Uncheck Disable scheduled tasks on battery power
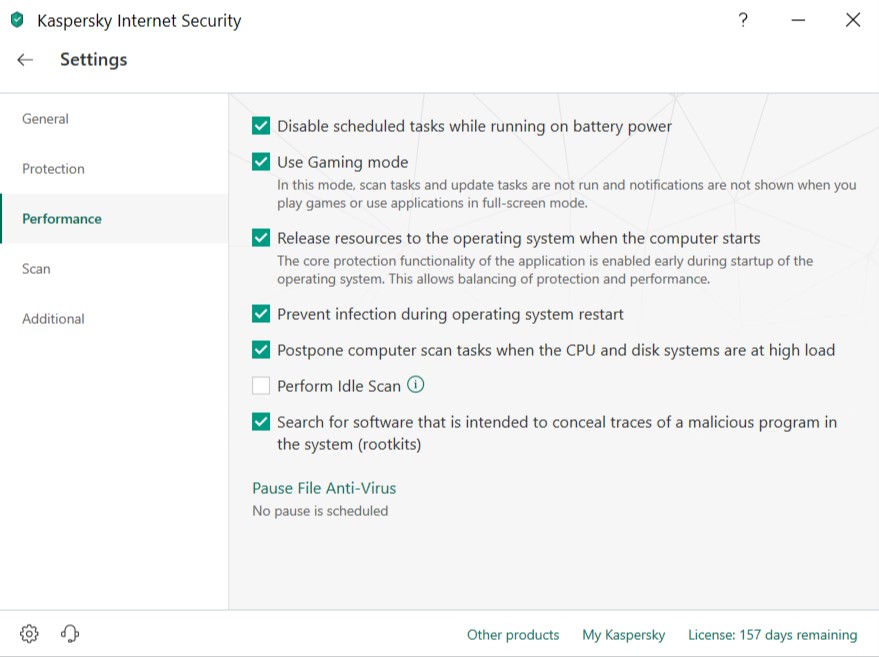 (x=261, y=126)
